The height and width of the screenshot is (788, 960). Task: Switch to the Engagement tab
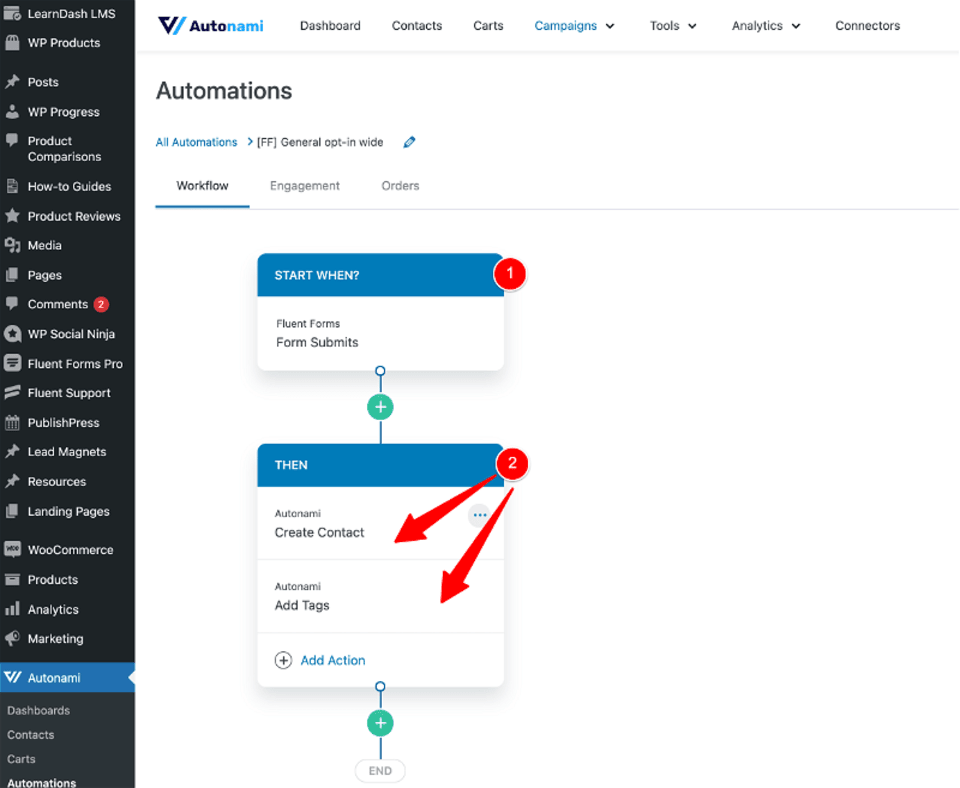[x=304, y=185]
